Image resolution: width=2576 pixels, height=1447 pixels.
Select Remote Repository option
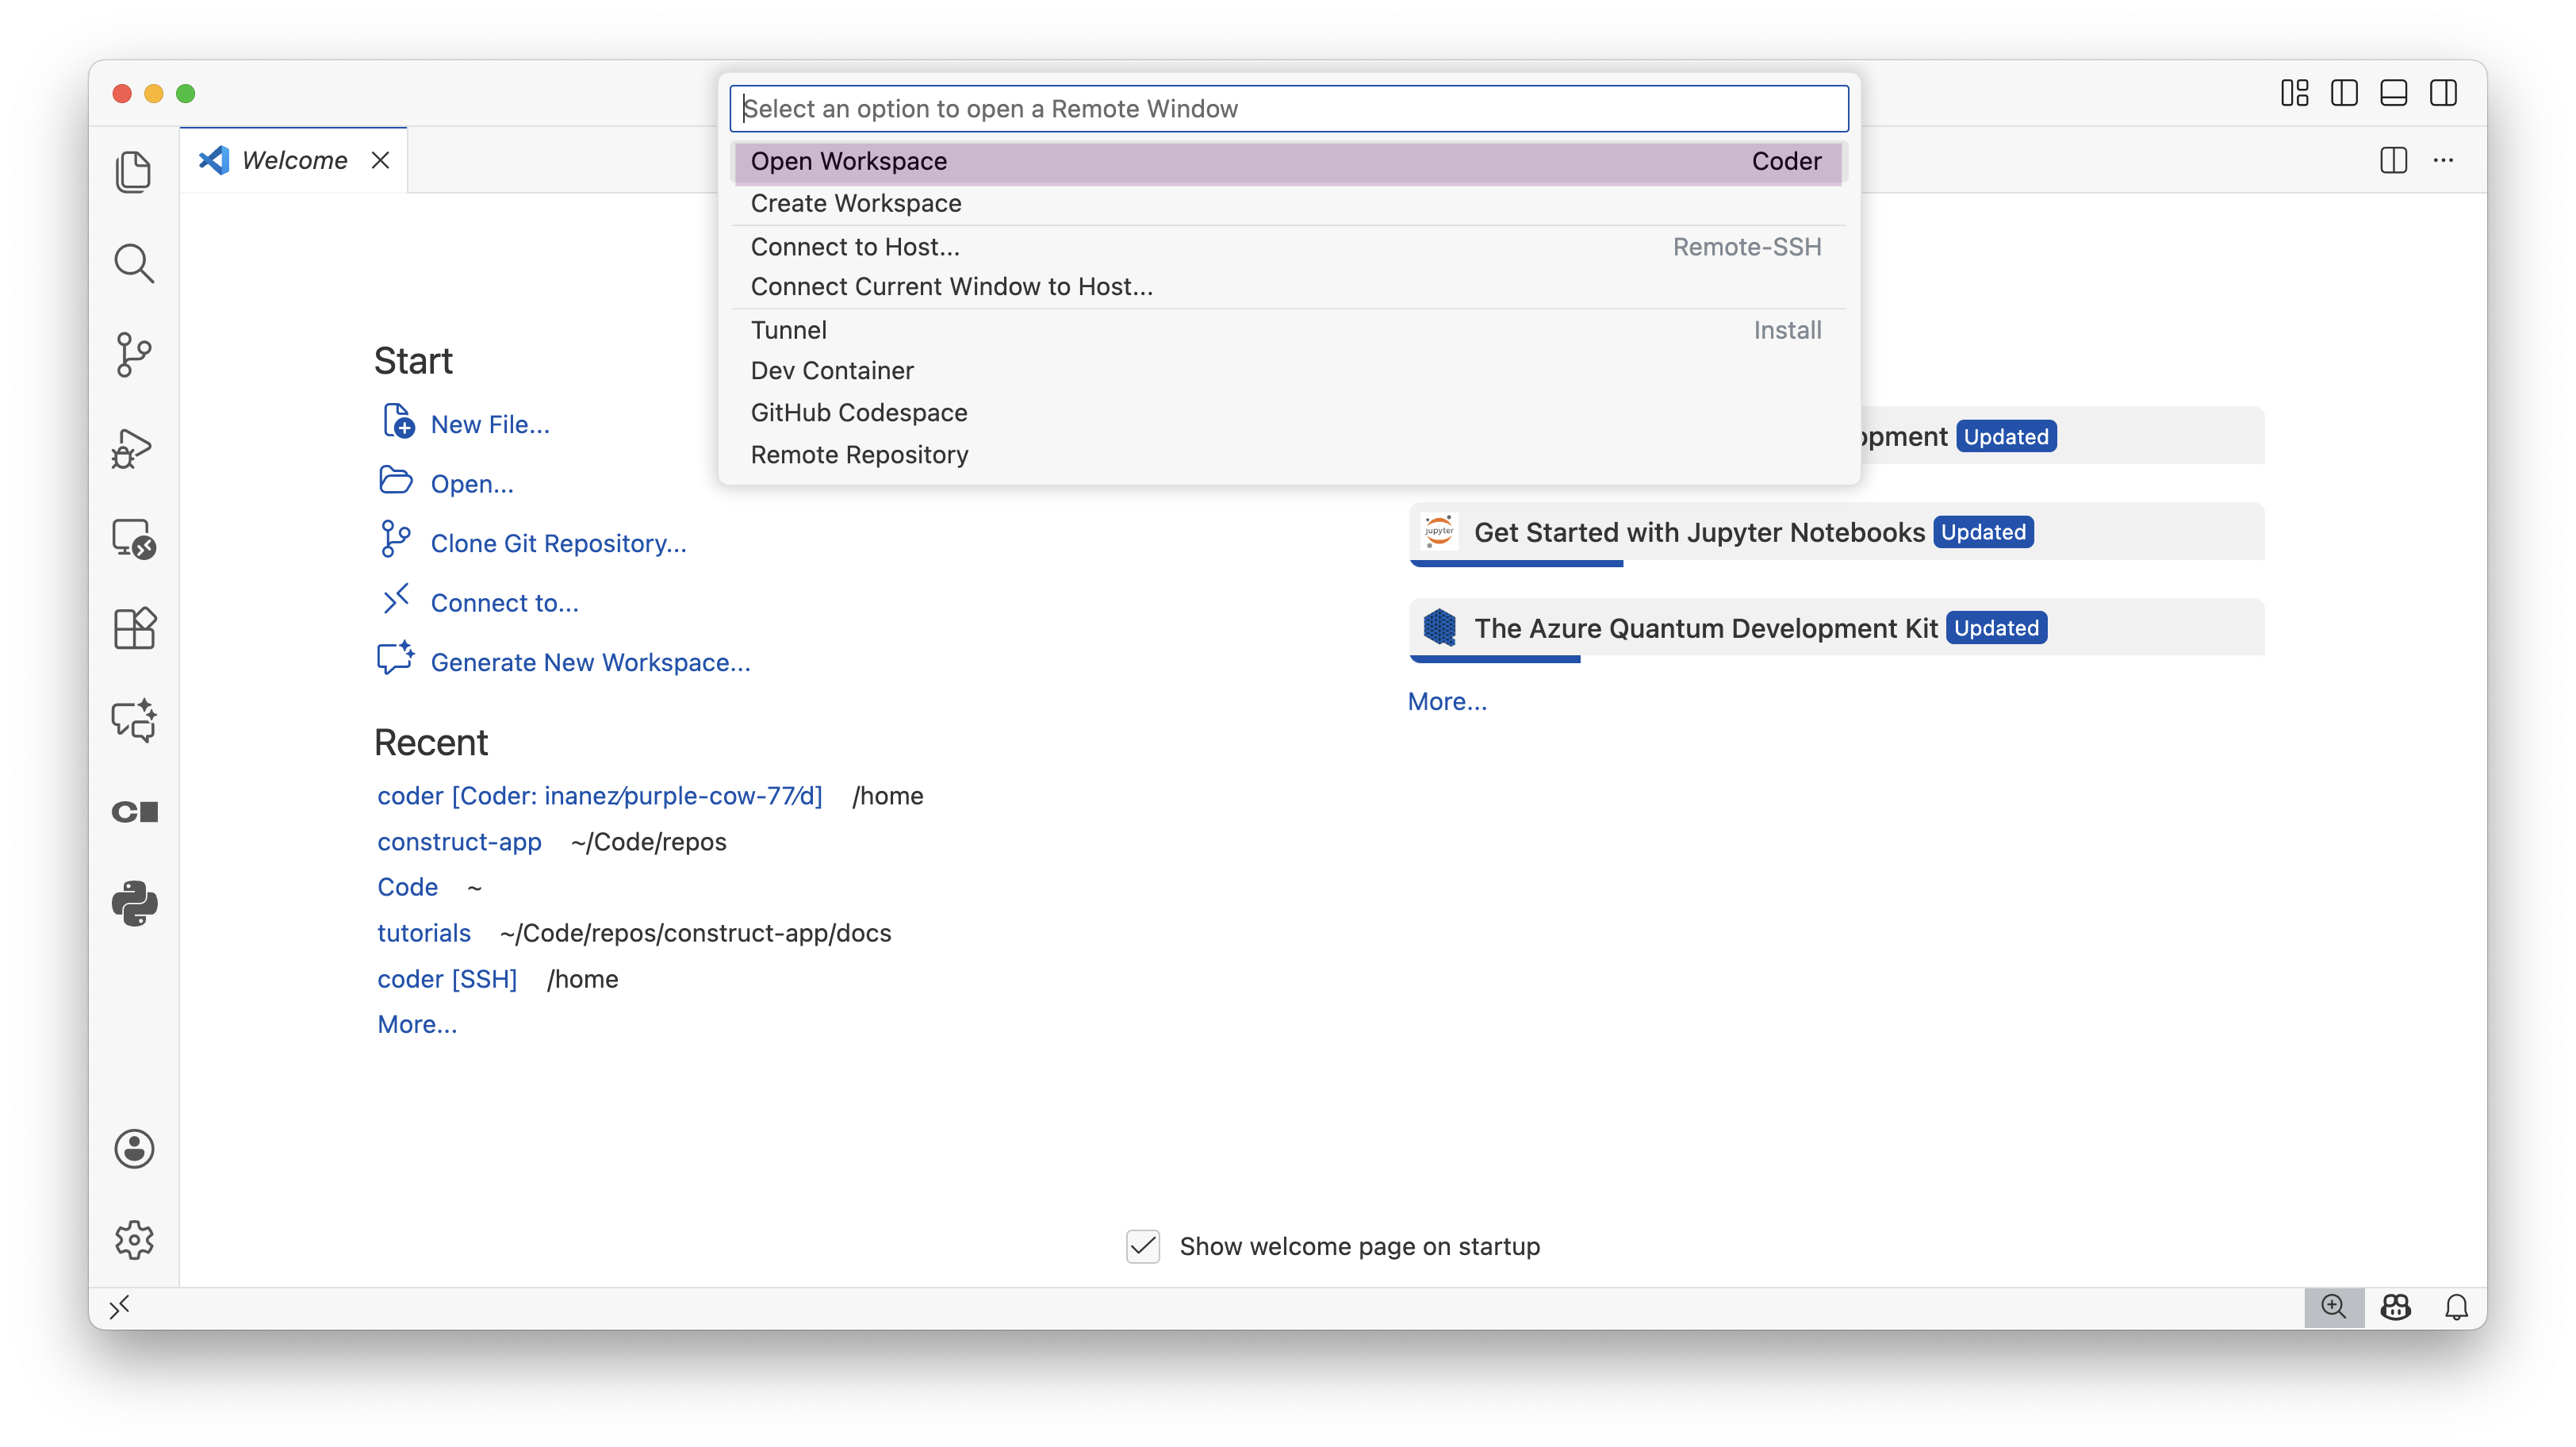1289,455
